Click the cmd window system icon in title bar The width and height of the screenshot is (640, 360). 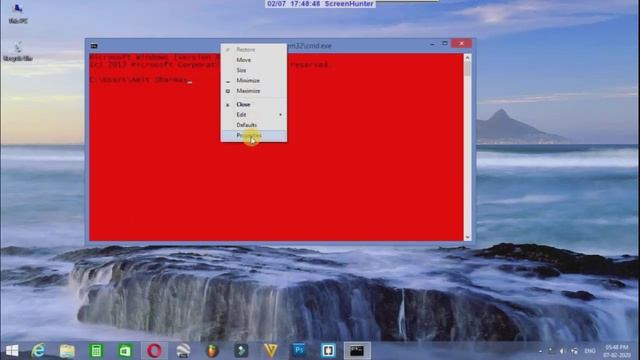[94, 46]
